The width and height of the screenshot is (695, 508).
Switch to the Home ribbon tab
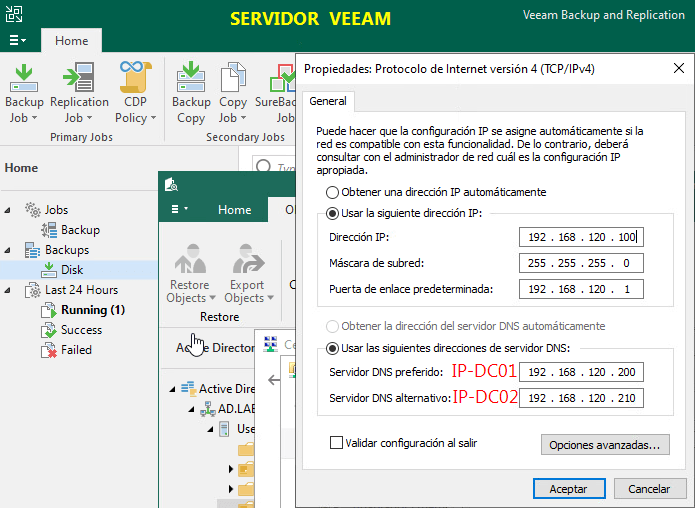point(71,41)
